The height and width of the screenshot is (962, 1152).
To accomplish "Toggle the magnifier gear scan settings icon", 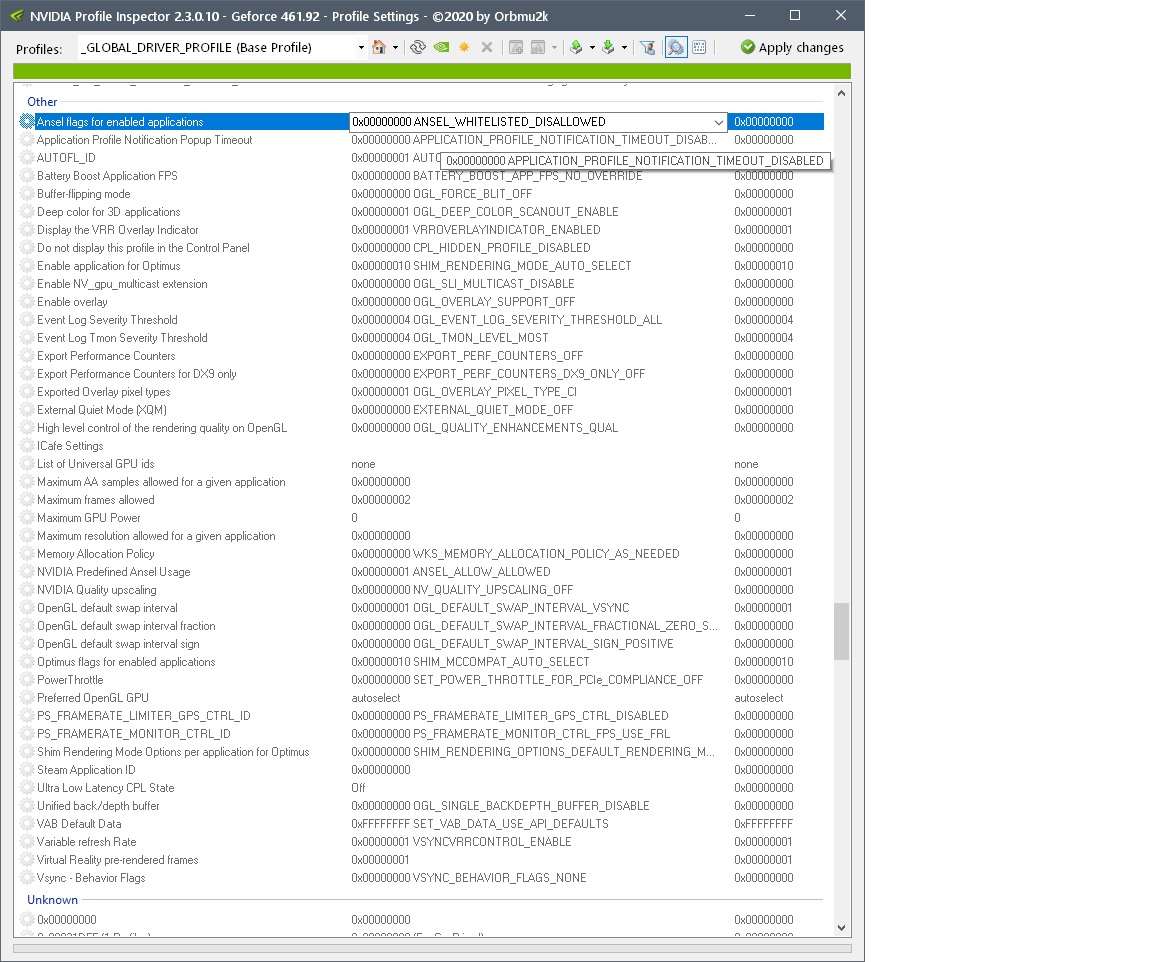I will coord(676,47).
